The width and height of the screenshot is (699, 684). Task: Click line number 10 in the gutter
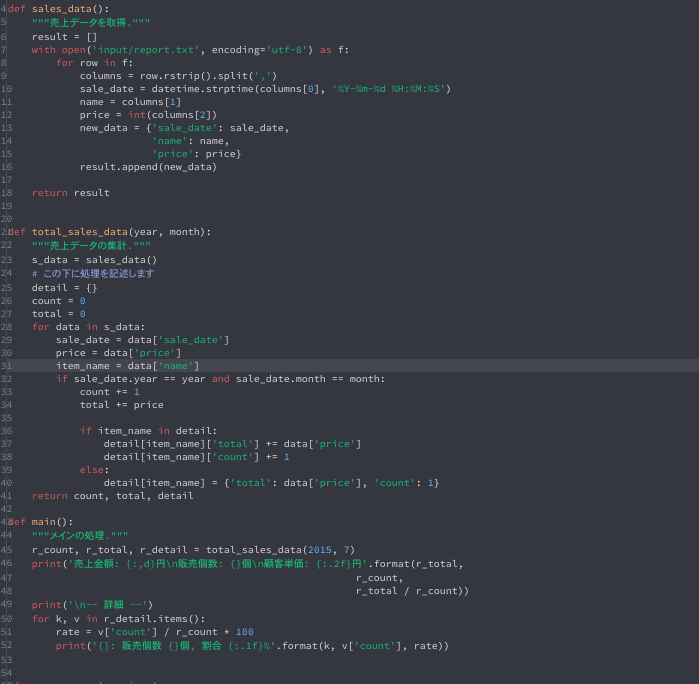6,89
